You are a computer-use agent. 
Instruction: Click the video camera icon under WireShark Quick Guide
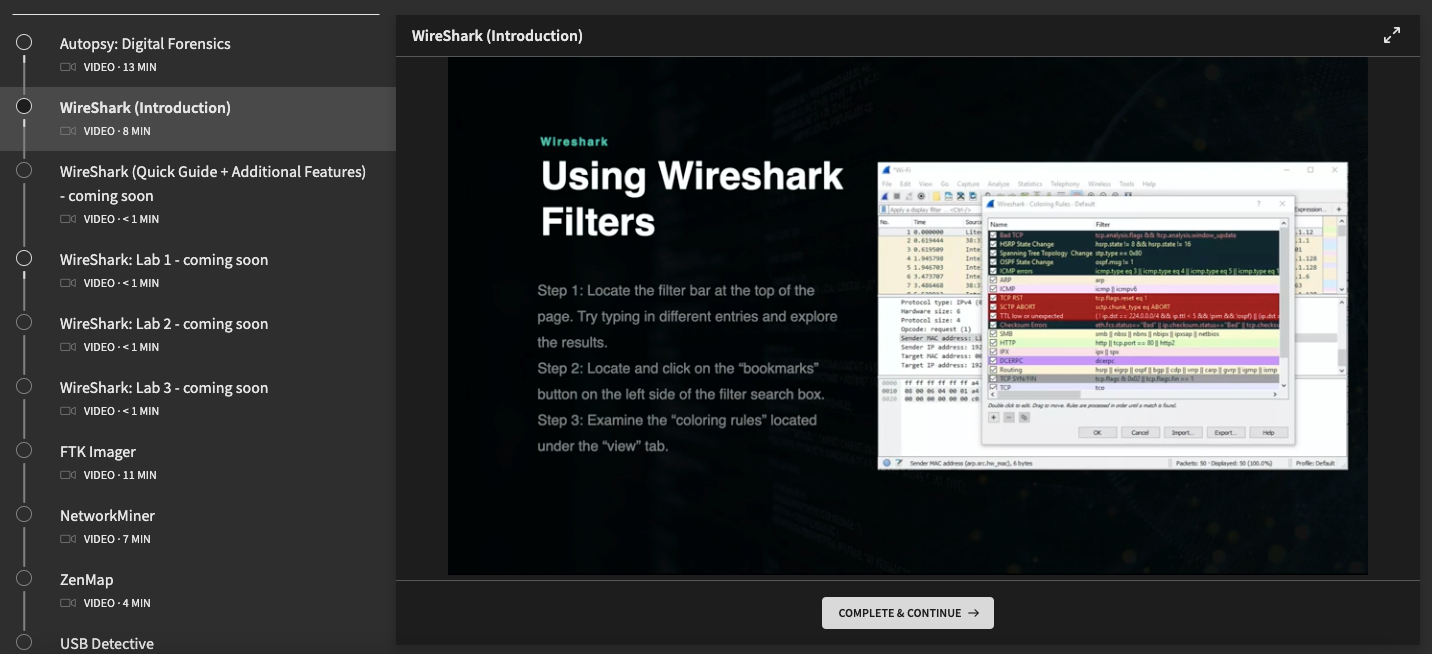tap(68, 219)
